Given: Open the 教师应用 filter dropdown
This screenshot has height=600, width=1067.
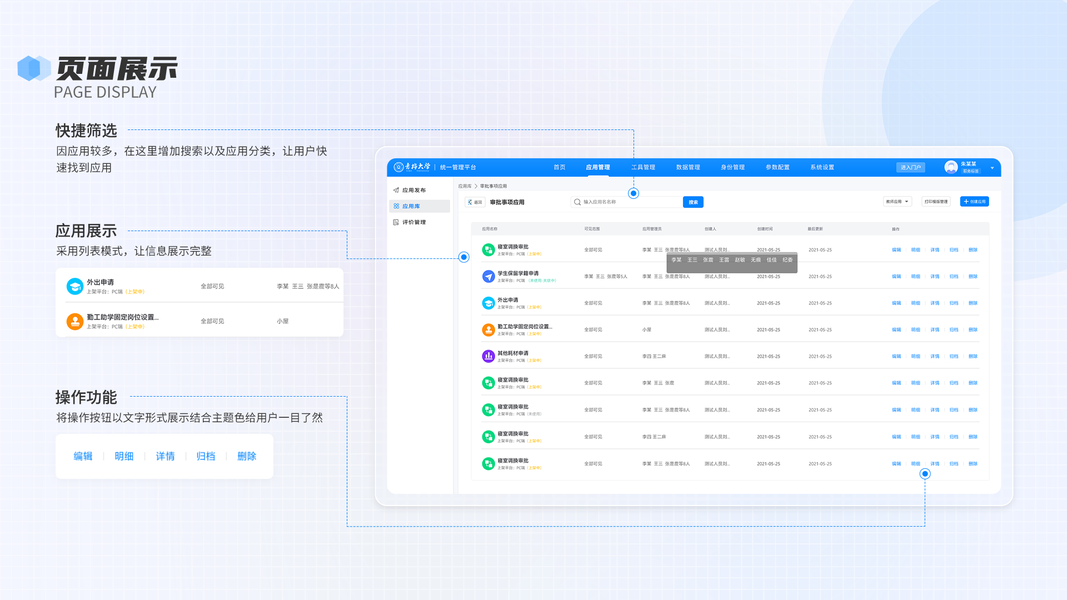Looking at the screenshot, I should [897, 202].
